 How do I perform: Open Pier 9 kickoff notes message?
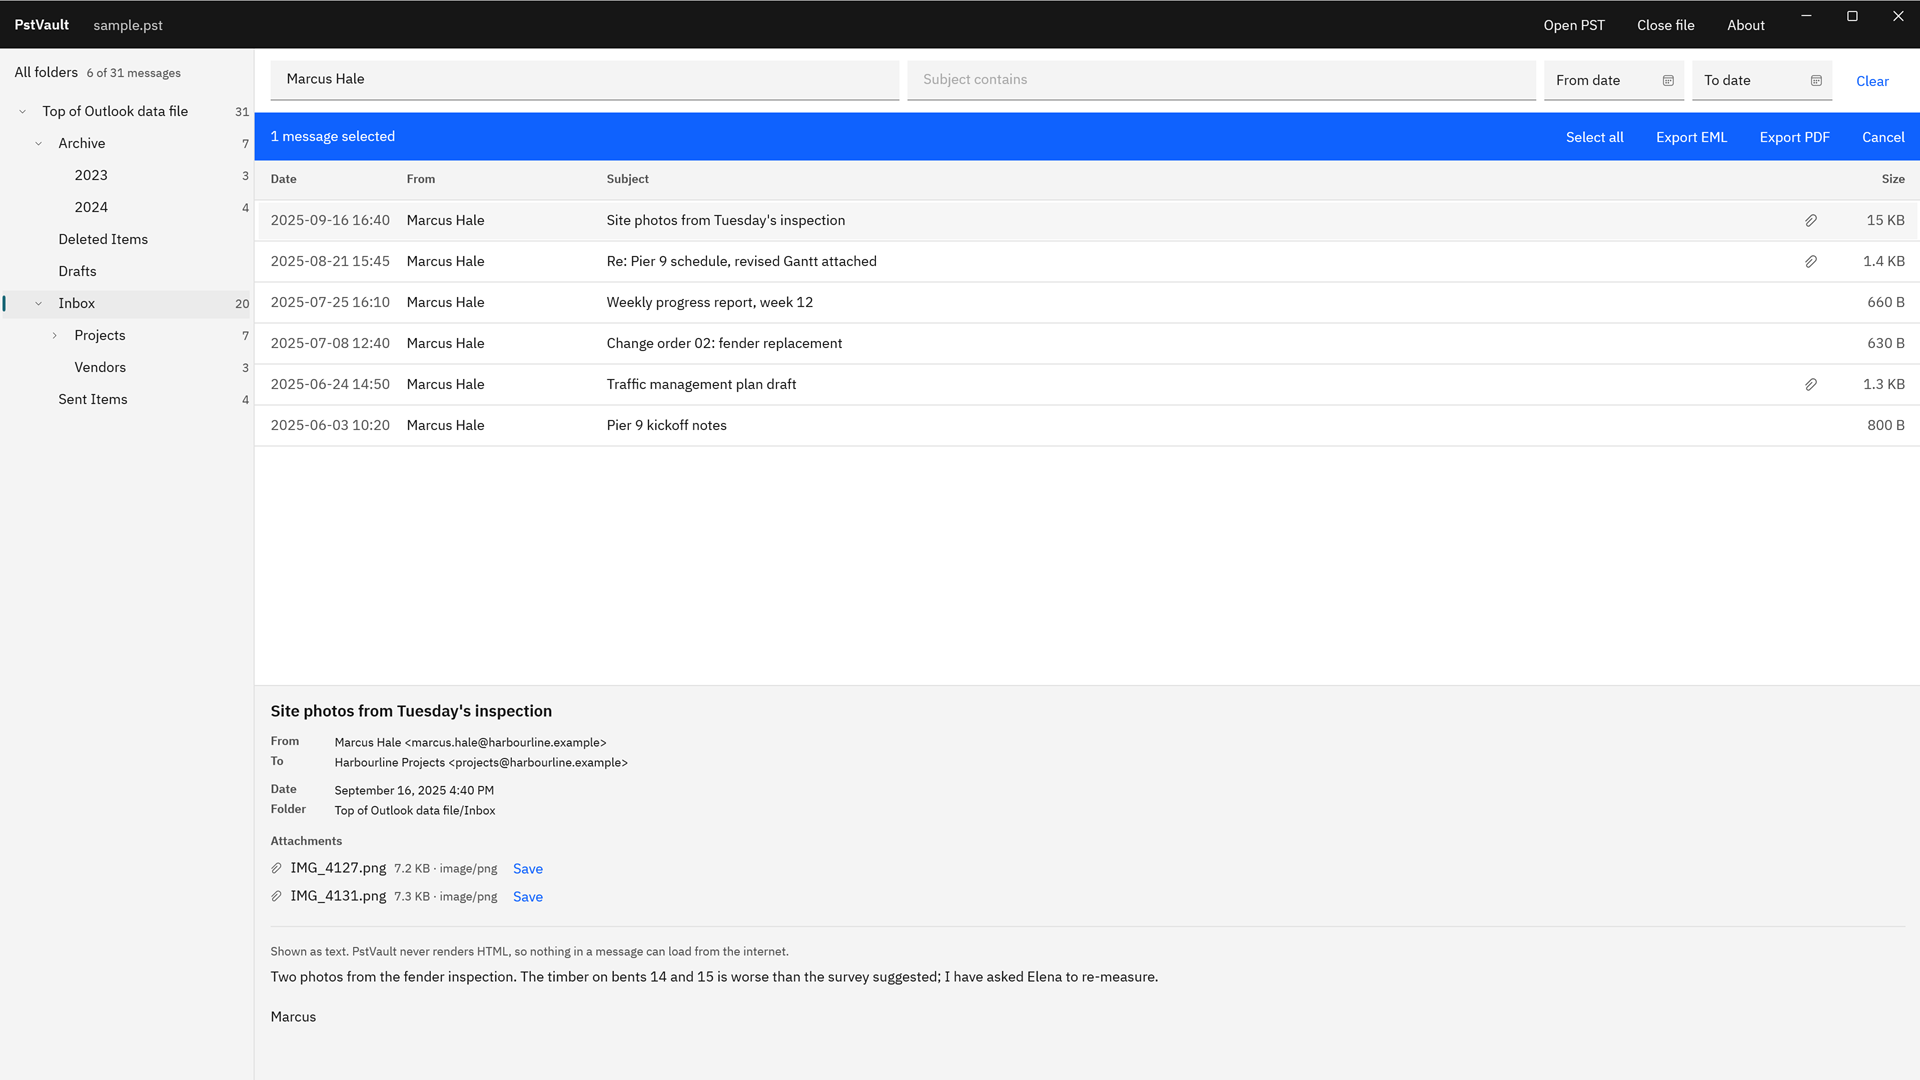[1087, 425]
